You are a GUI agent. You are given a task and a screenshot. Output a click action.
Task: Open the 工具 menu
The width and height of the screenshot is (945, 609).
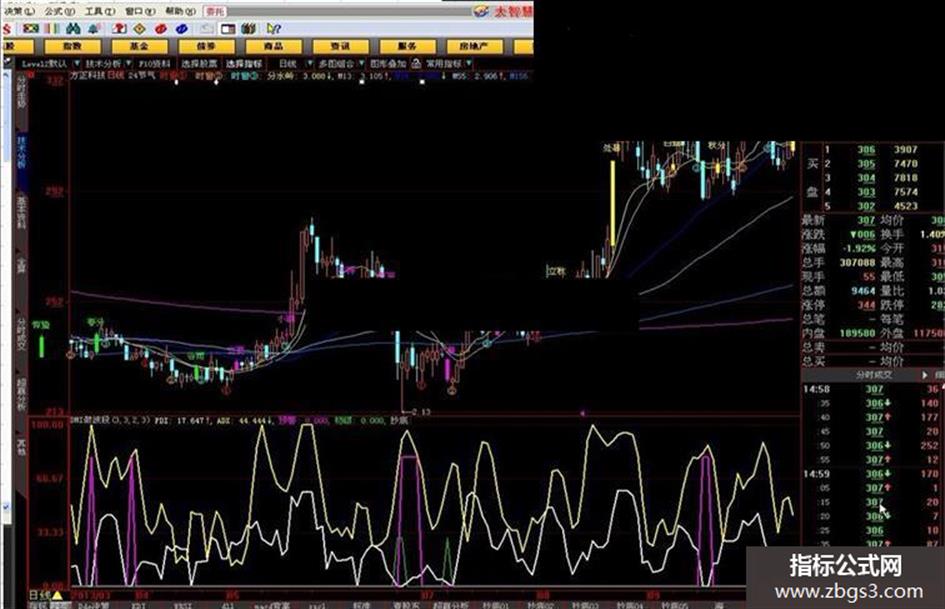(x=99, y=11)
